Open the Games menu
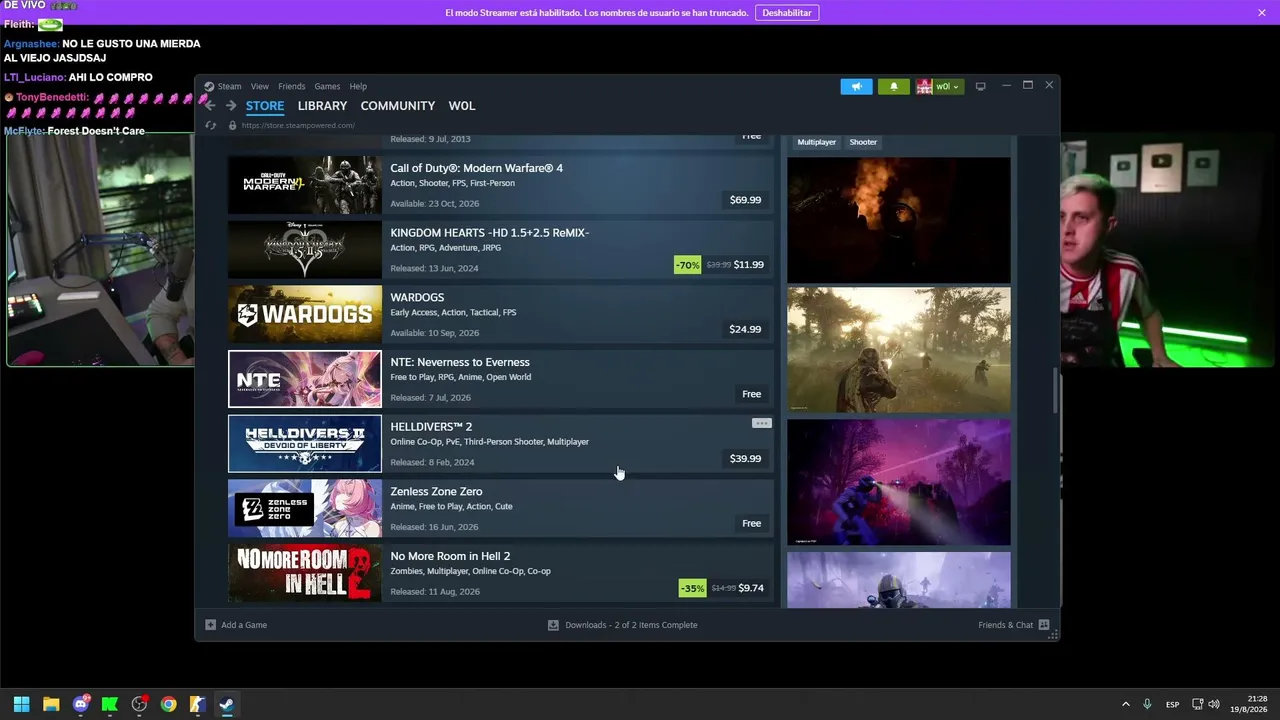Image resolution: width=1280 pixels, height=720 pixels. point(327,86)
